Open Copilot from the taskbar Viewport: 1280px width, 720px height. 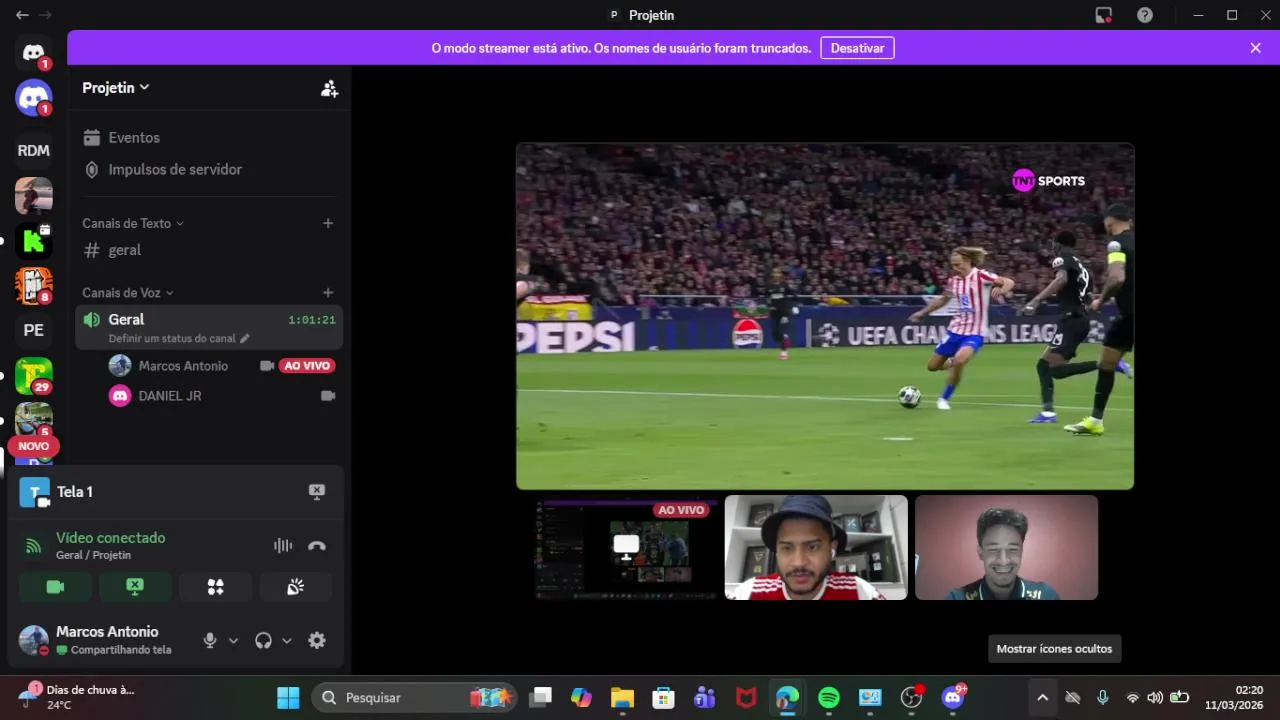pyautogui.click(x=581, y=698)
